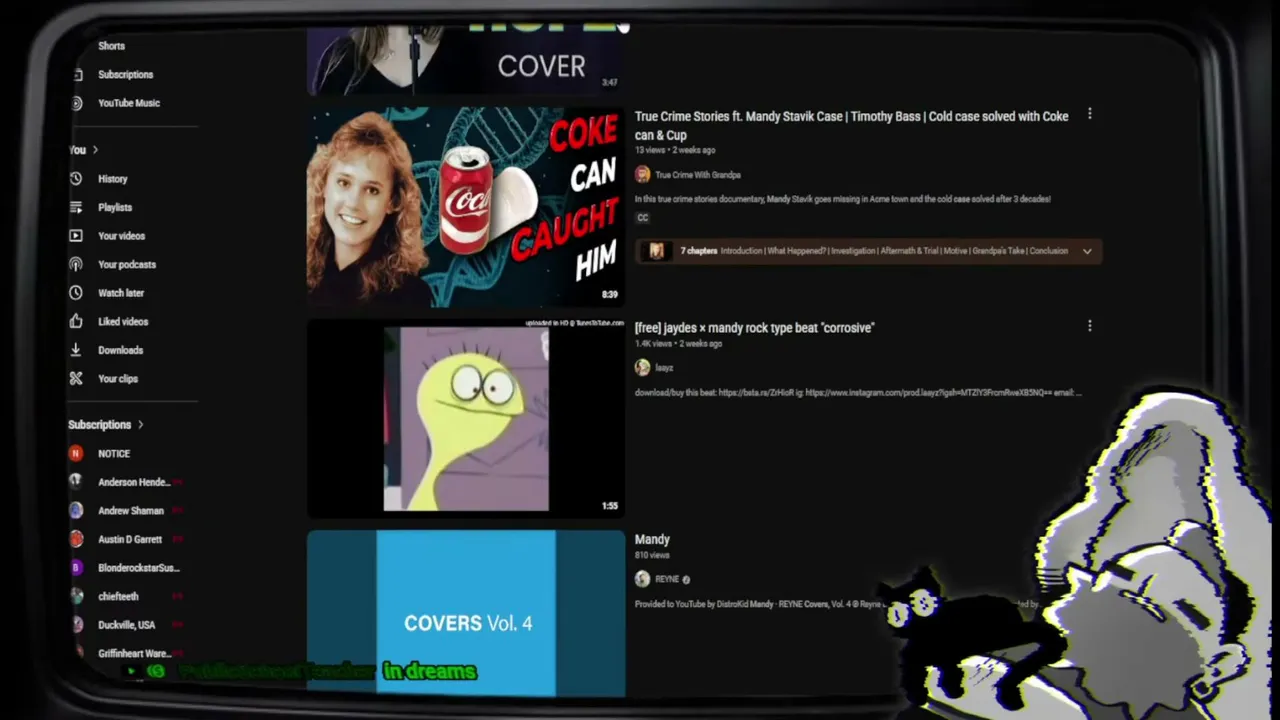This screenshot has height=720, width=1280.
Task: Click the 8:39 duration label
Action: pos(610,295)
